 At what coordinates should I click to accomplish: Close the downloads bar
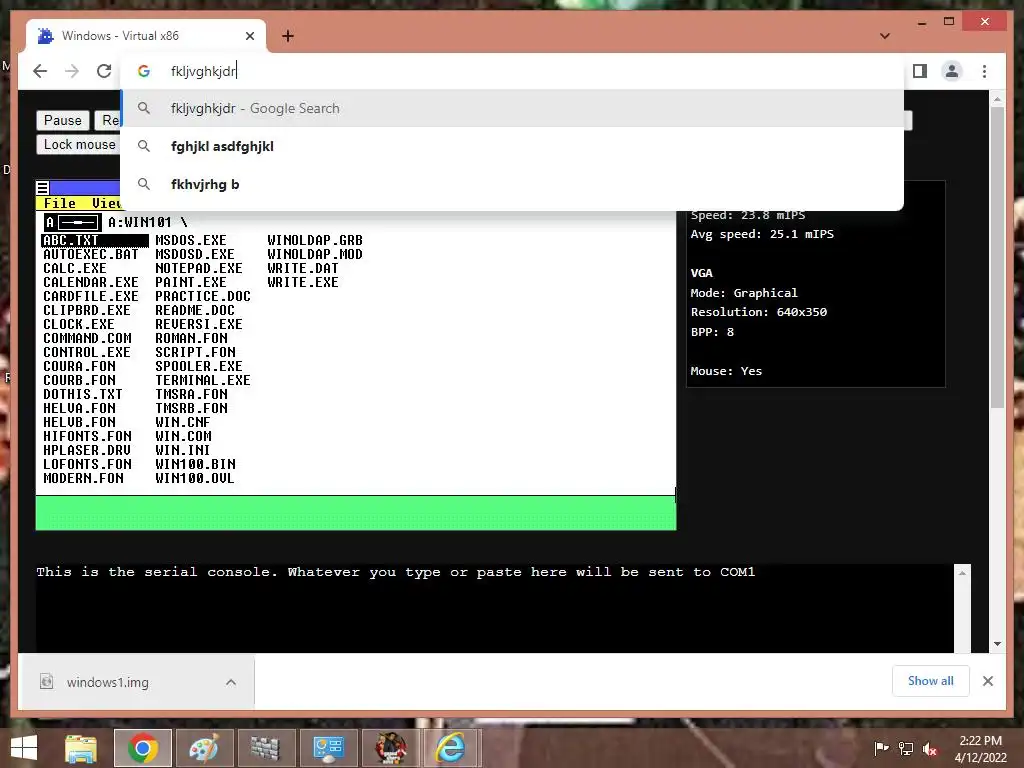point(987,681)
